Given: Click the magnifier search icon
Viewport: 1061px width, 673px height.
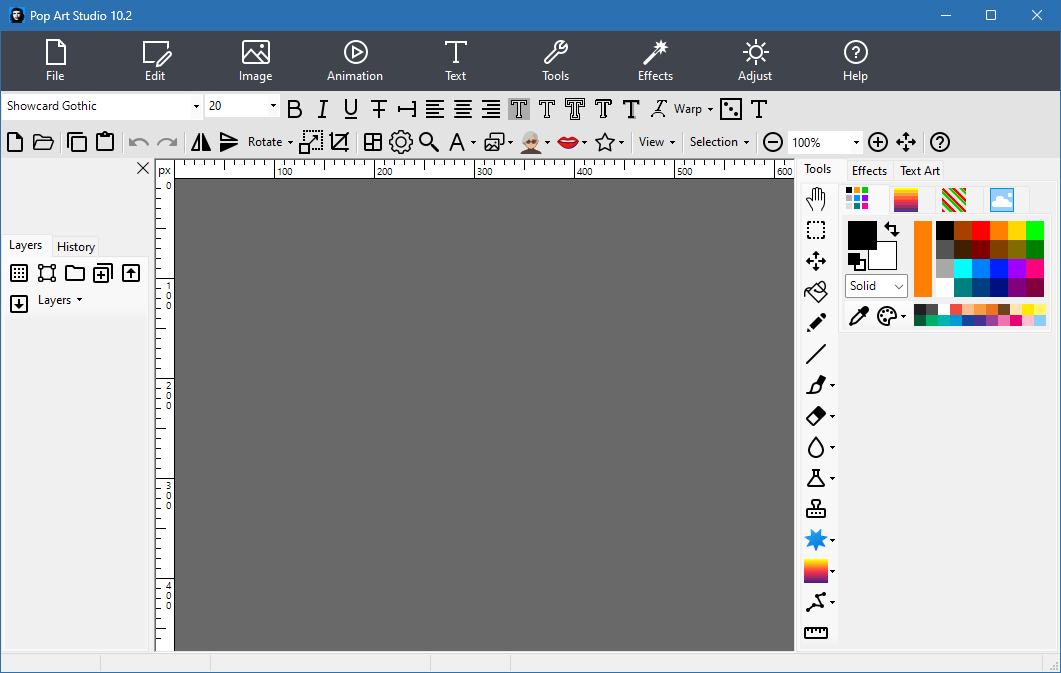Looking at the screenshot, I should (429, 142).
